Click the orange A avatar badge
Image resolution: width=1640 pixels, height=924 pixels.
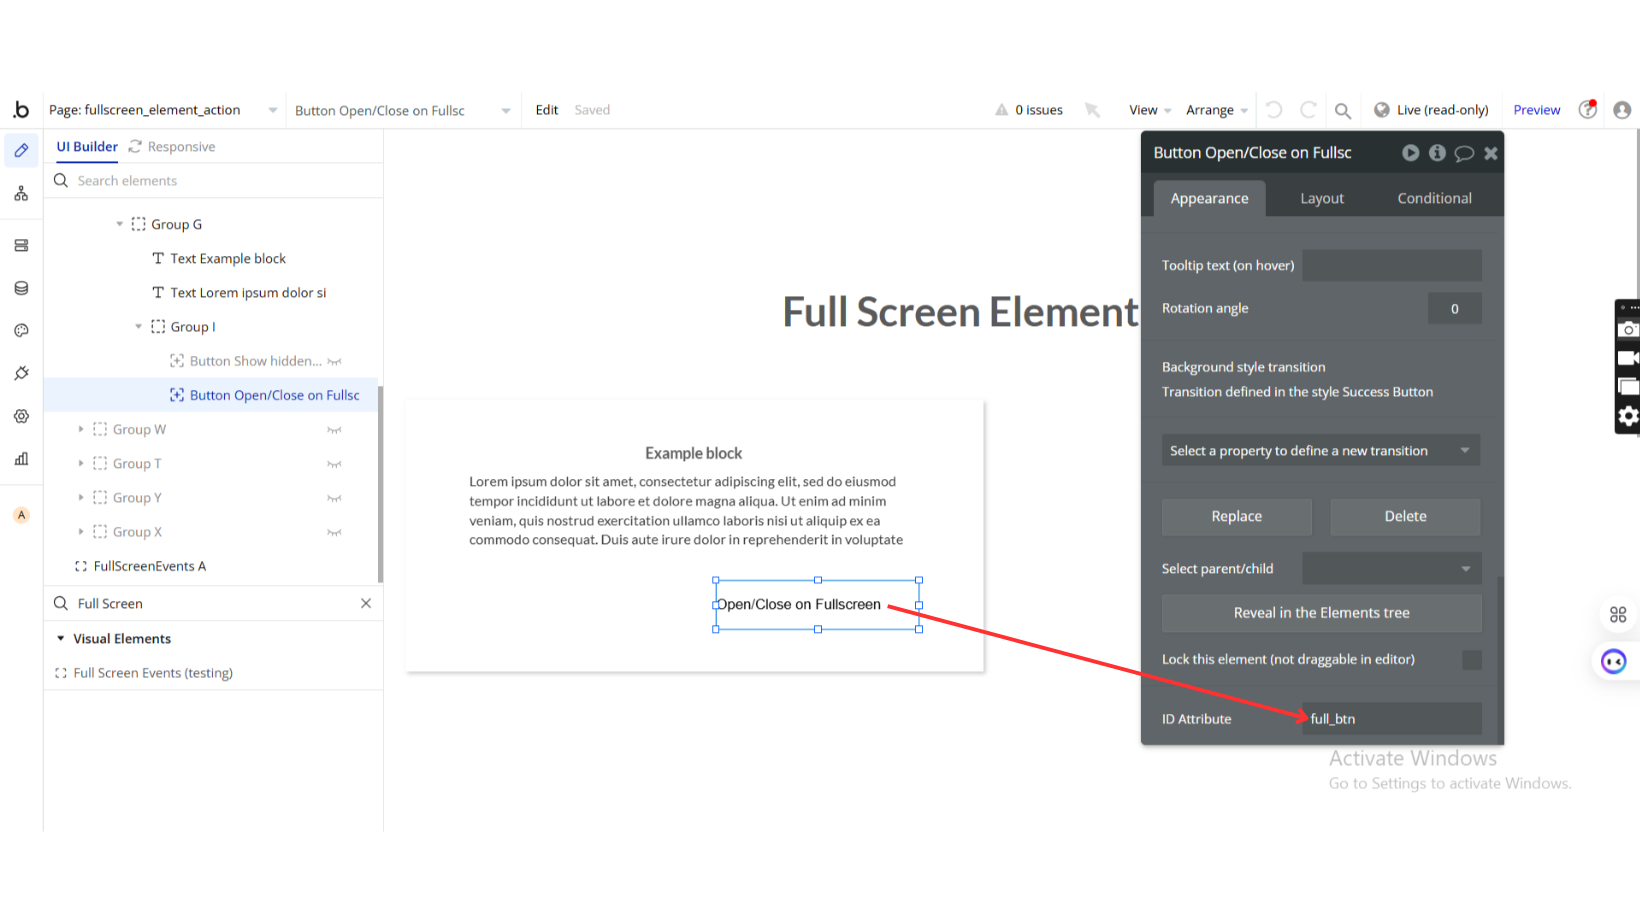pos(21,515)
